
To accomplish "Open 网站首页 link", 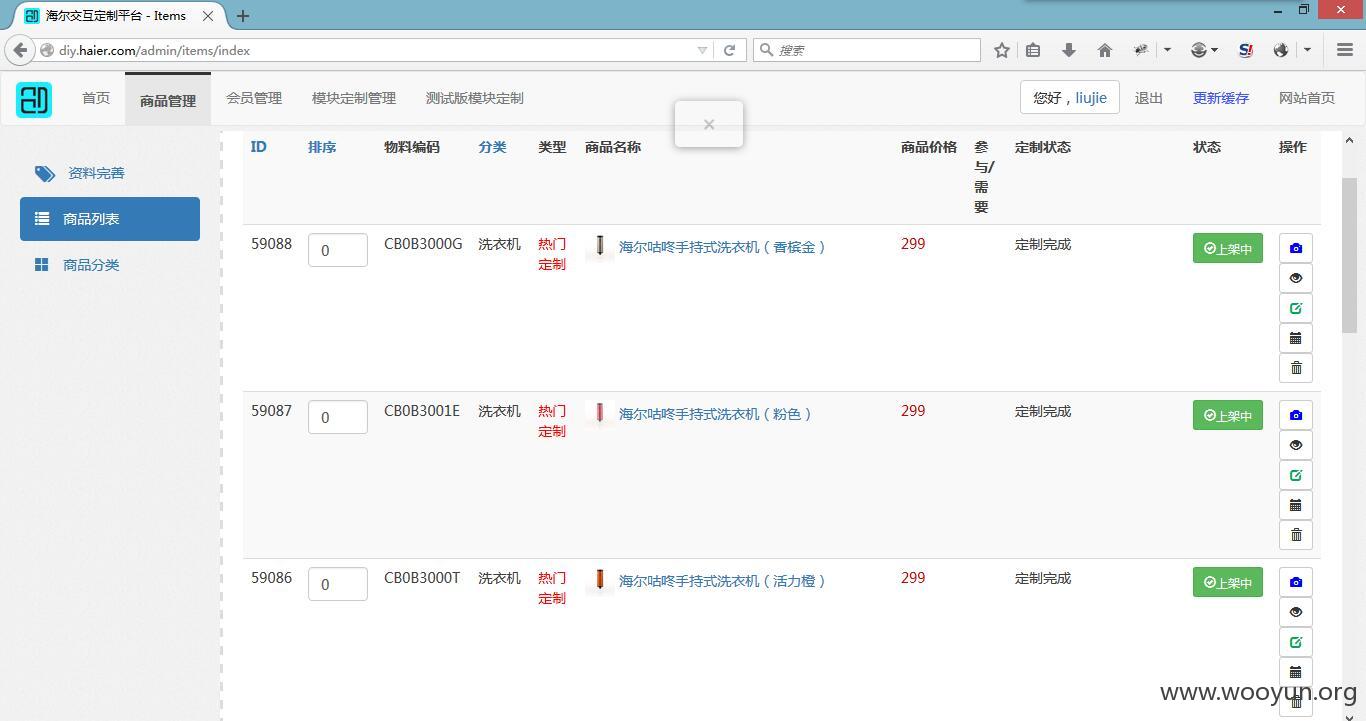I will [1307, 98].
